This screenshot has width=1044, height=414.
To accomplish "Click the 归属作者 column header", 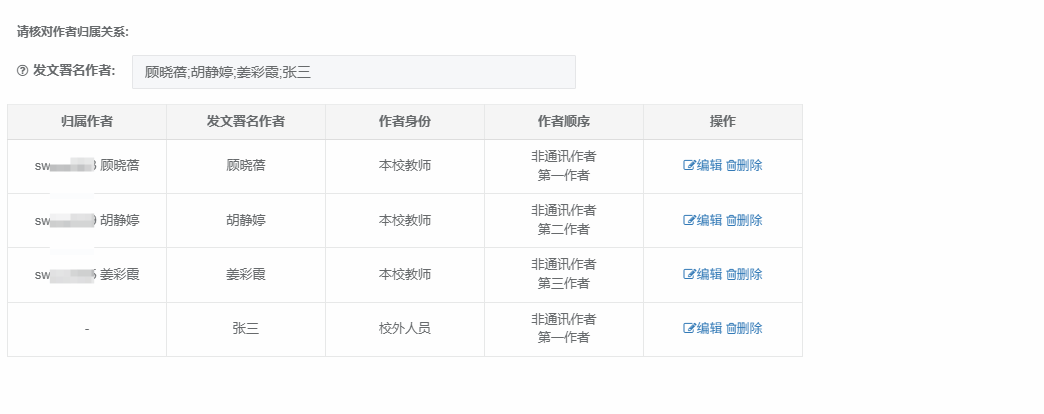I will (86, 121).
